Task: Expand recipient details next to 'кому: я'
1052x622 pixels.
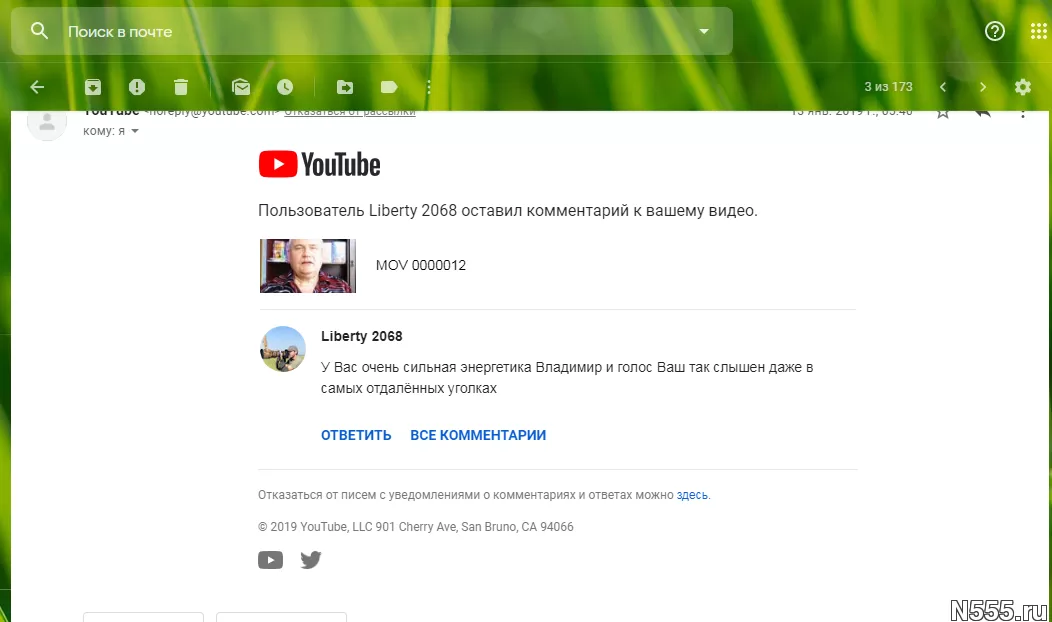Action: [x=135, y=131]
